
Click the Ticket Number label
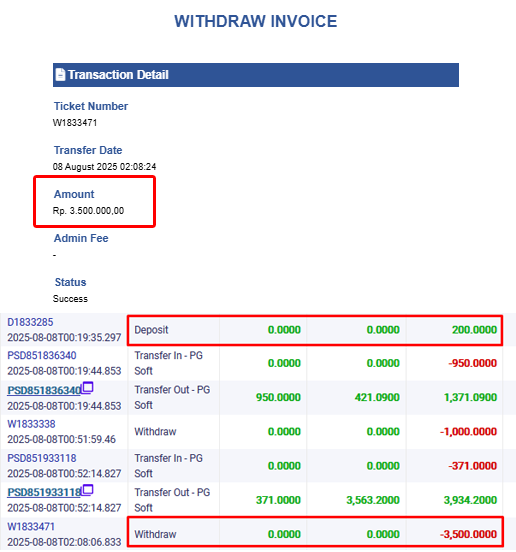point(91,106)
